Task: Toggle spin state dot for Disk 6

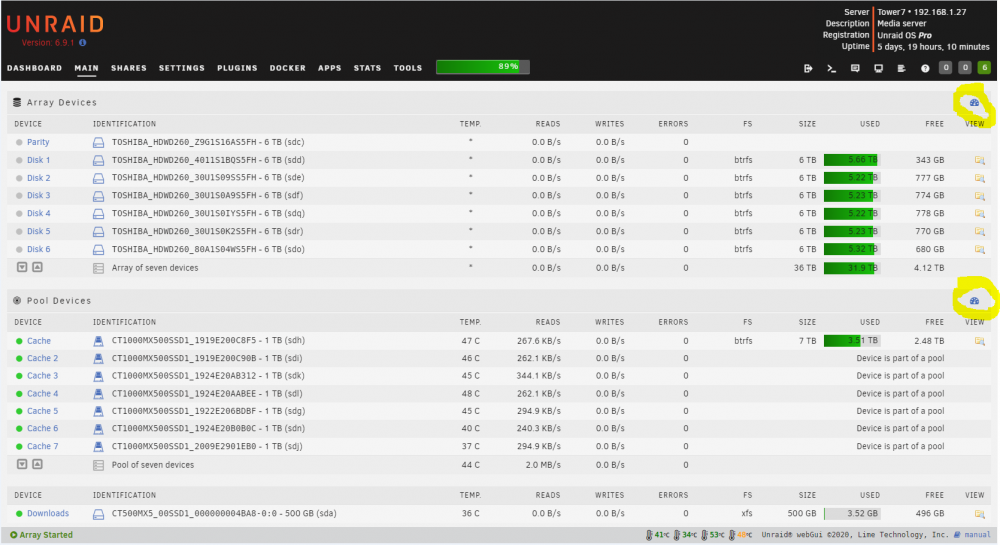Action: tap(19, 250)
